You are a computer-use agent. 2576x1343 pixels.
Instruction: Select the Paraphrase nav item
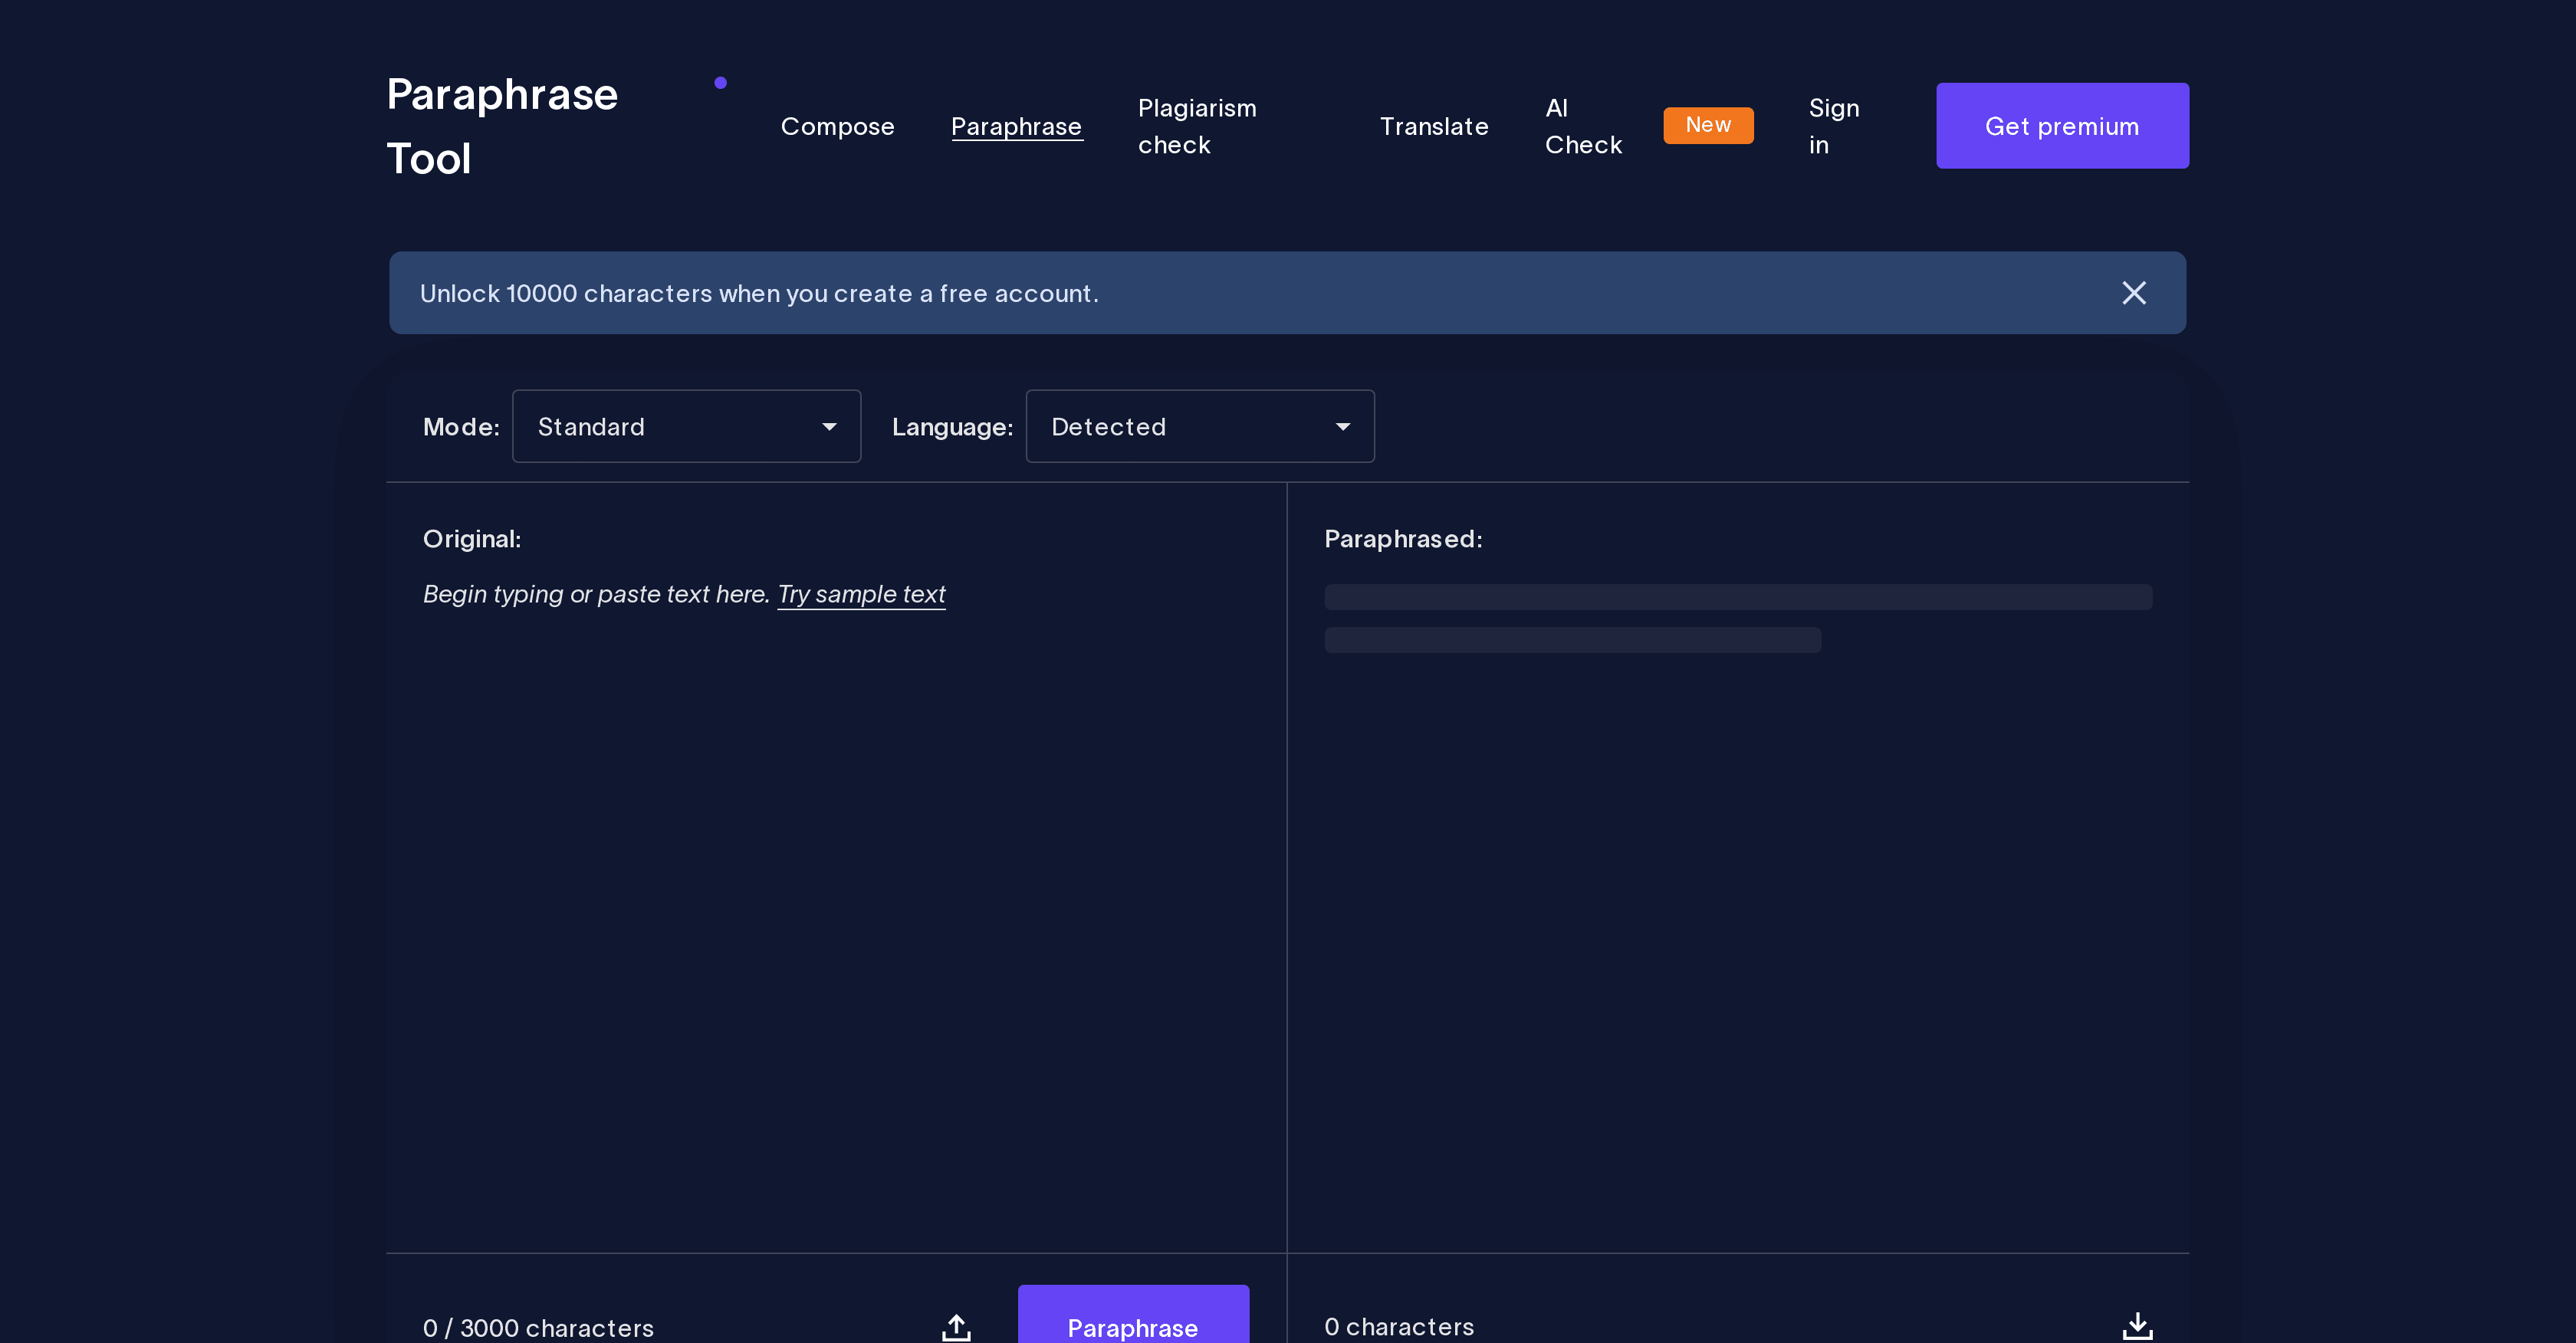coord(1016,126)
